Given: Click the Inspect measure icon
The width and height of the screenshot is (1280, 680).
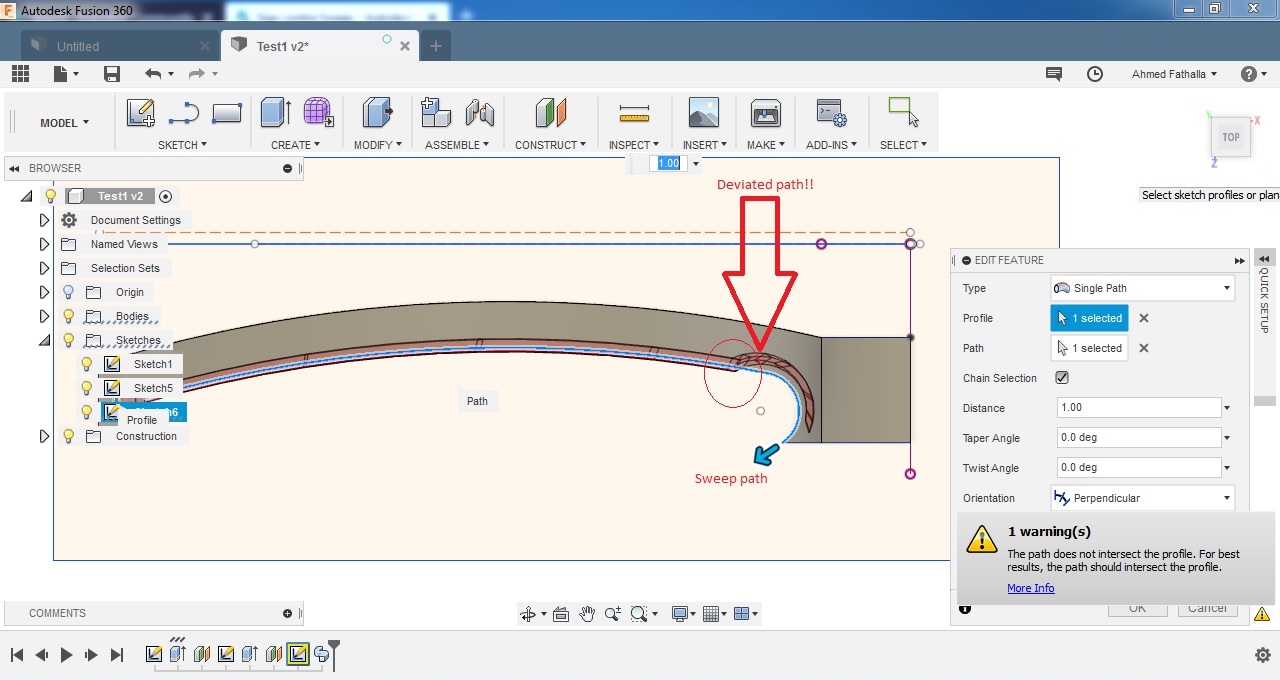Looking at the screenshot, I should [x=632, y=115].
